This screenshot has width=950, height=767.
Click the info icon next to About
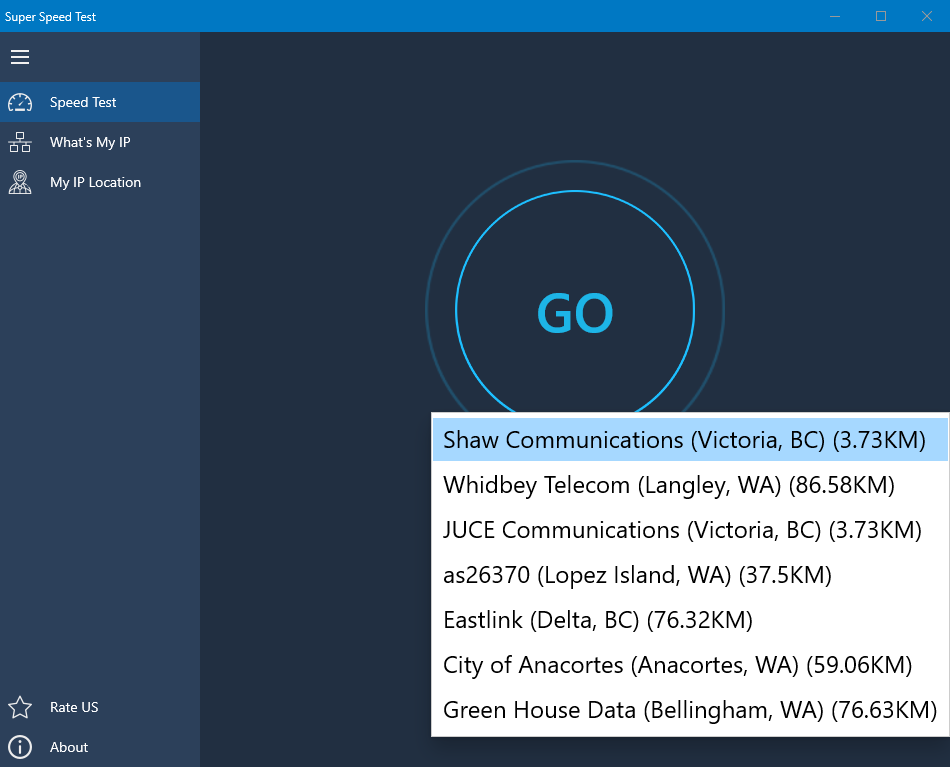pyautogui.click(x=20, y=747)
